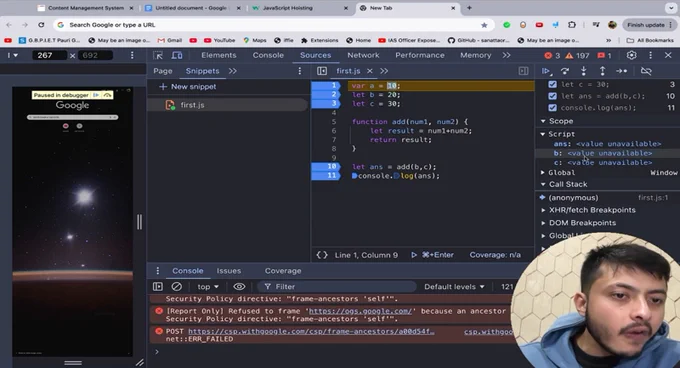Click the red errors count badge
This screenshot has height=368, width=680.
coord(552,55)
